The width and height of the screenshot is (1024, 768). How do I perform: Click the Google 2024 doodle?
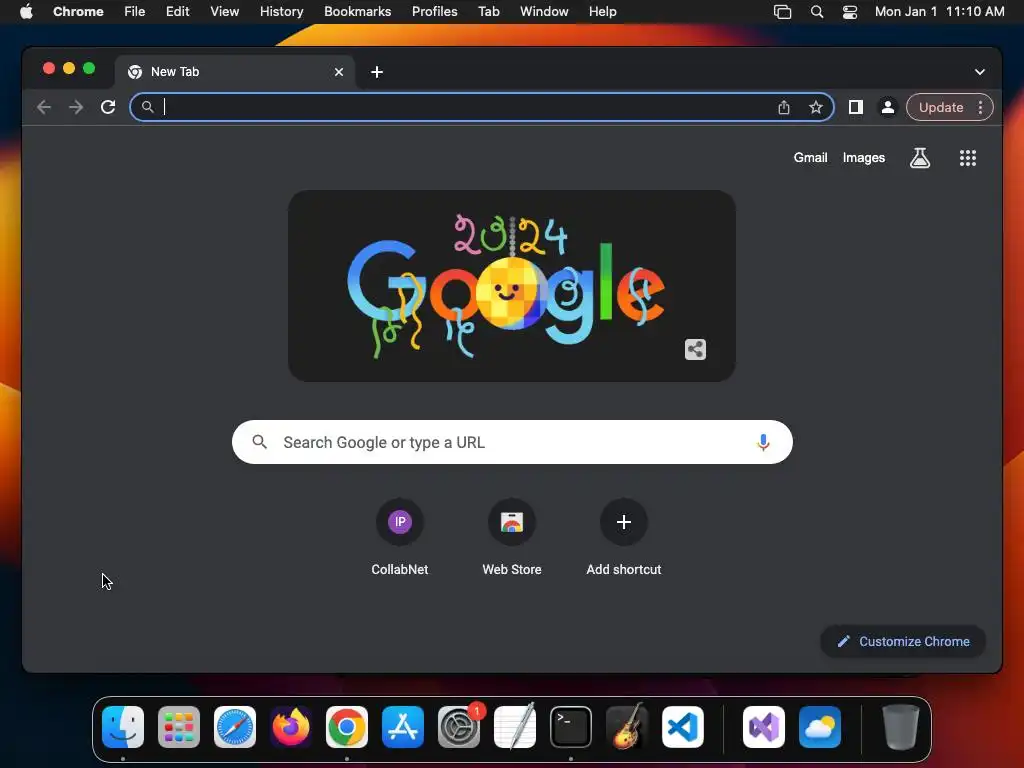[x=512, y=286]
